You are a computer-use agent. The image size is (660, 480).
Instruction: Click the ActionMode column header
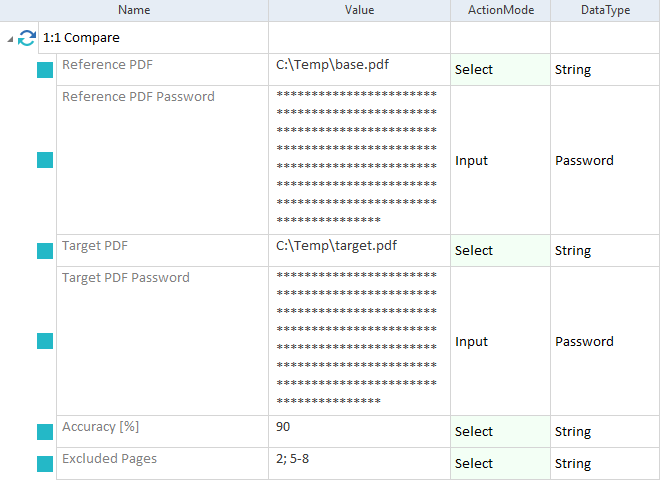pos(500,10)
